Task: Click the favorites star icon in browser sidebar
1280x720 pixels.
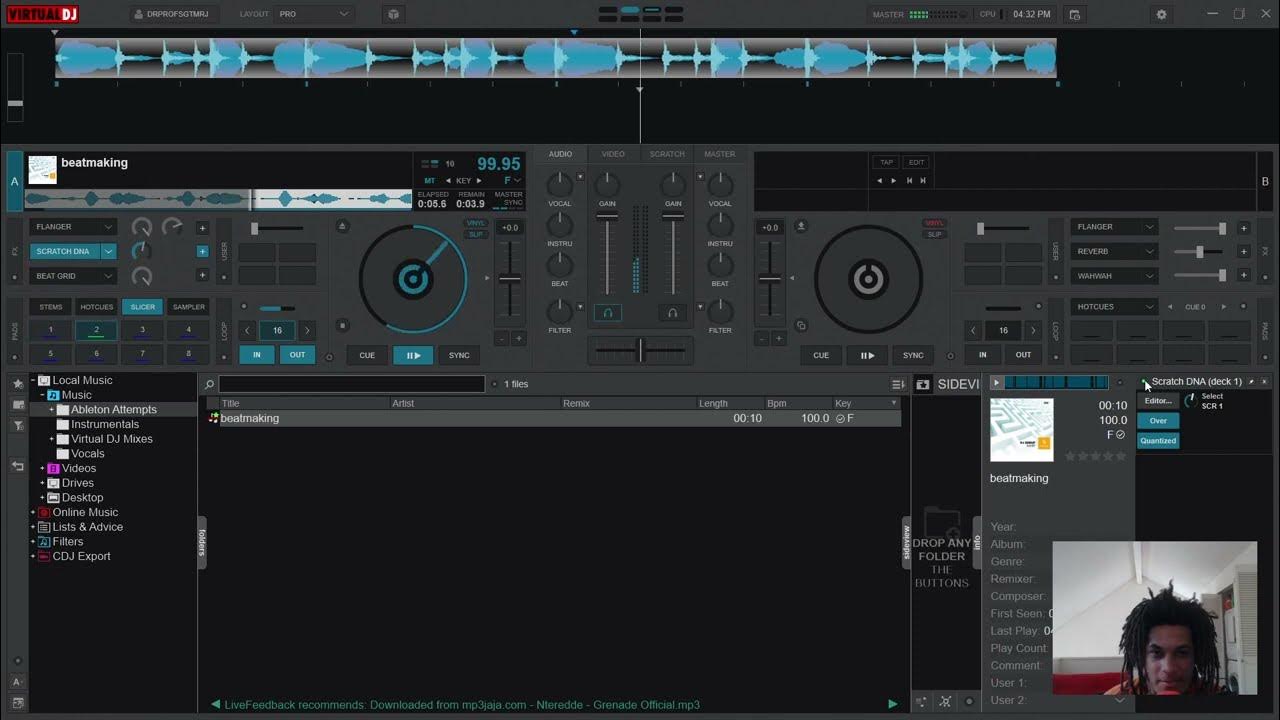Action: (x=17, y=383)
